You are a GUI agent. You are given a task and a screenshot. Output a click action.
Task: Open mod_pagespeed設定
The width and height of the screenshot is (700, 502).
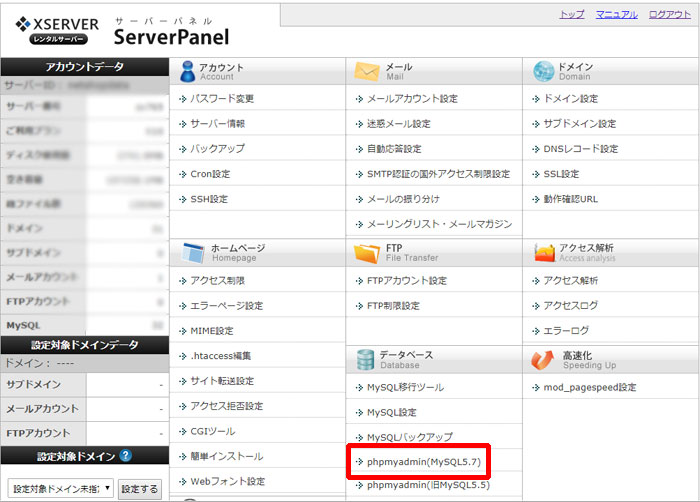pos(590,387)
